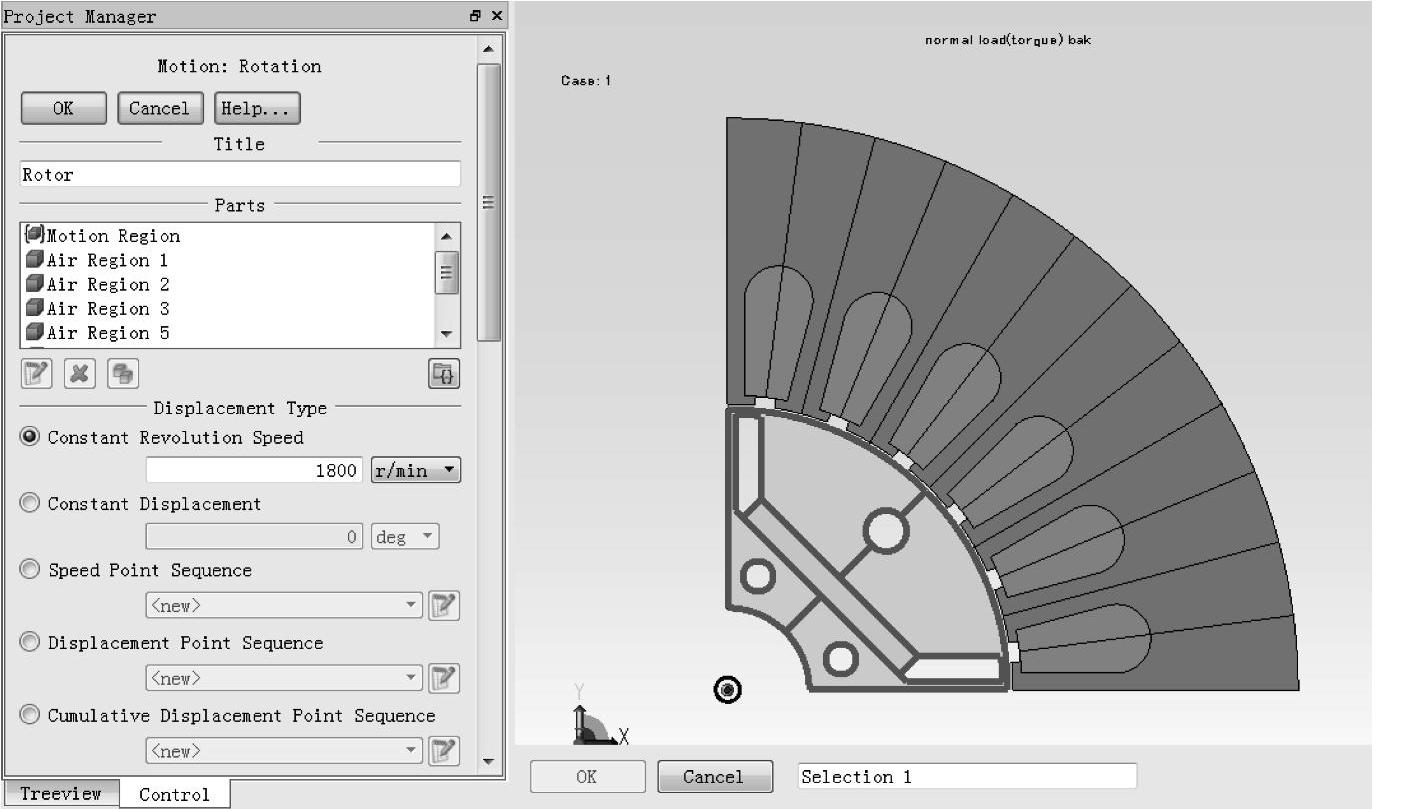Select Speed Point Sequence radio button
This screenshot has height=809, width=1403.
click(31, 570)
